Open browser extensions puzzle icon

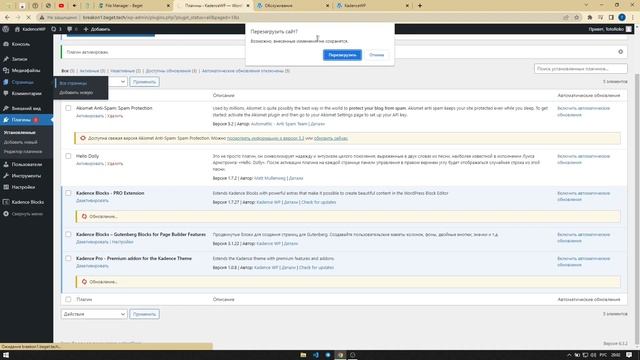pos(589,18)
